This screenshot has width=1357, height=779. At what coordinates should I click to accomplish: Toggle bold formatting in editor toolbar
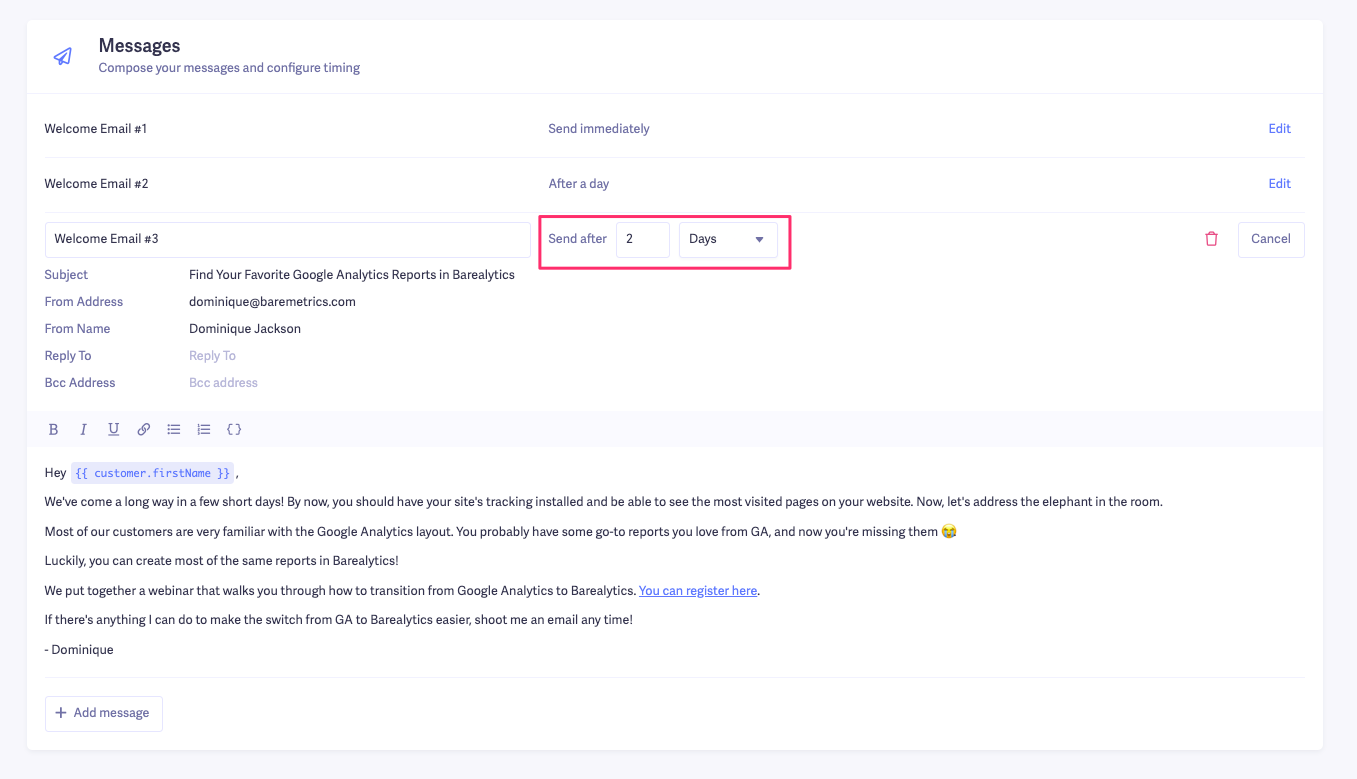click(x=54, y=429)
